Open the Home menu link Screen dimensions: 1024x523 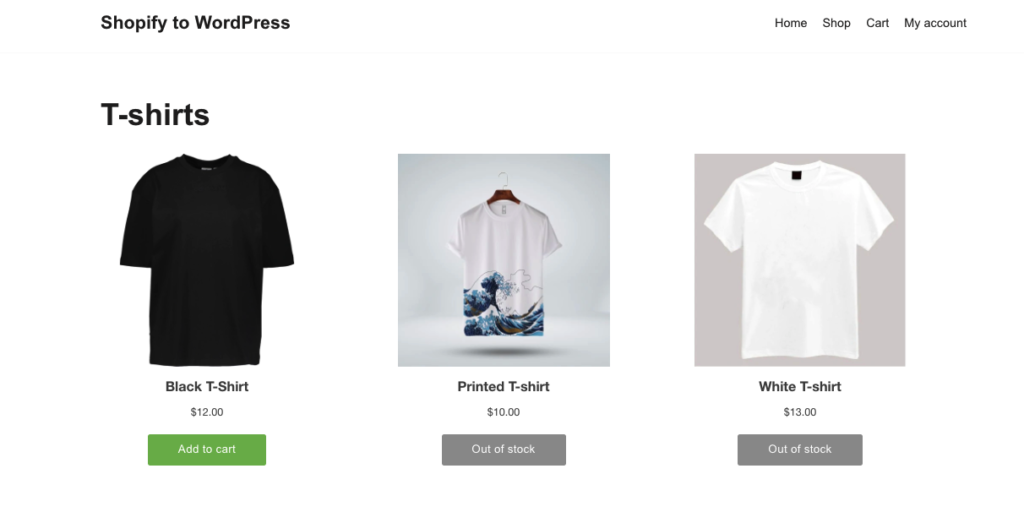[x=790, y=23]
